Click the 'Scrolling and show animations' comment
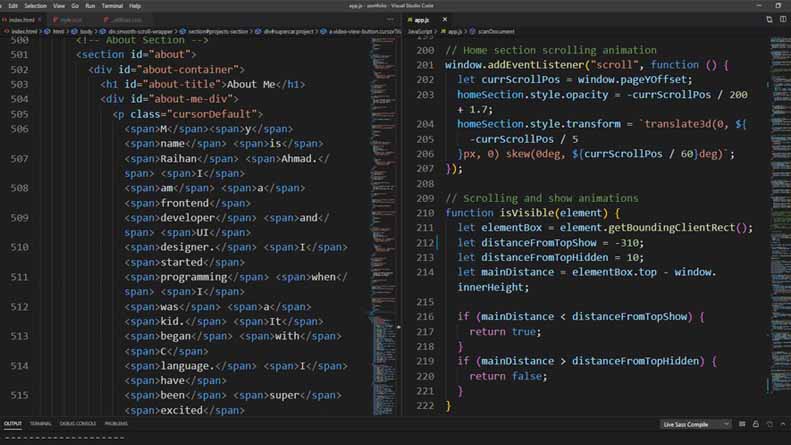This screenshot has width=791, height=445. [542, 198]
